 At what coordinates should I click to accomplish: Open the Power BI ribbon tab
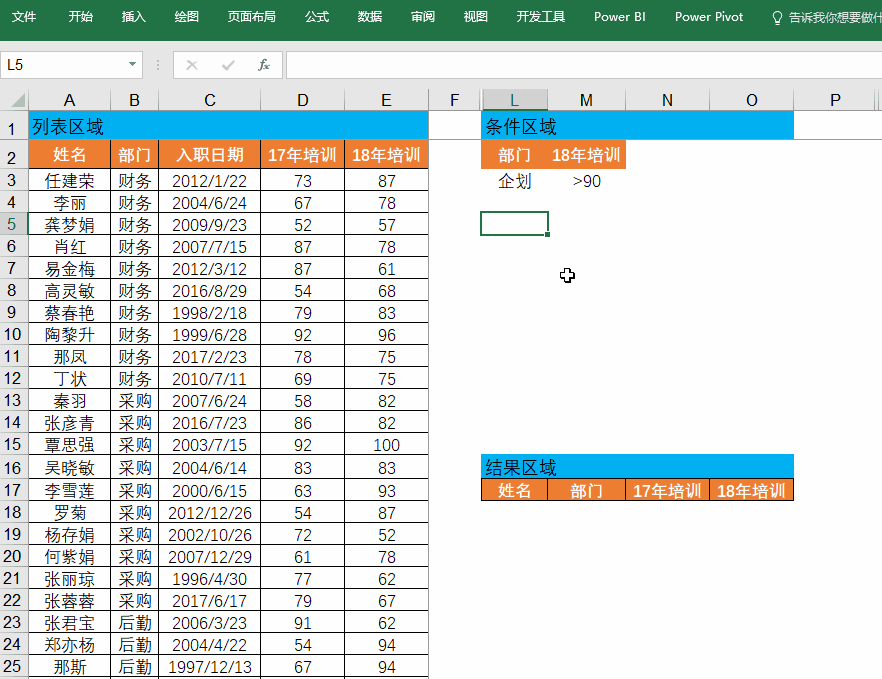(619, 16)
